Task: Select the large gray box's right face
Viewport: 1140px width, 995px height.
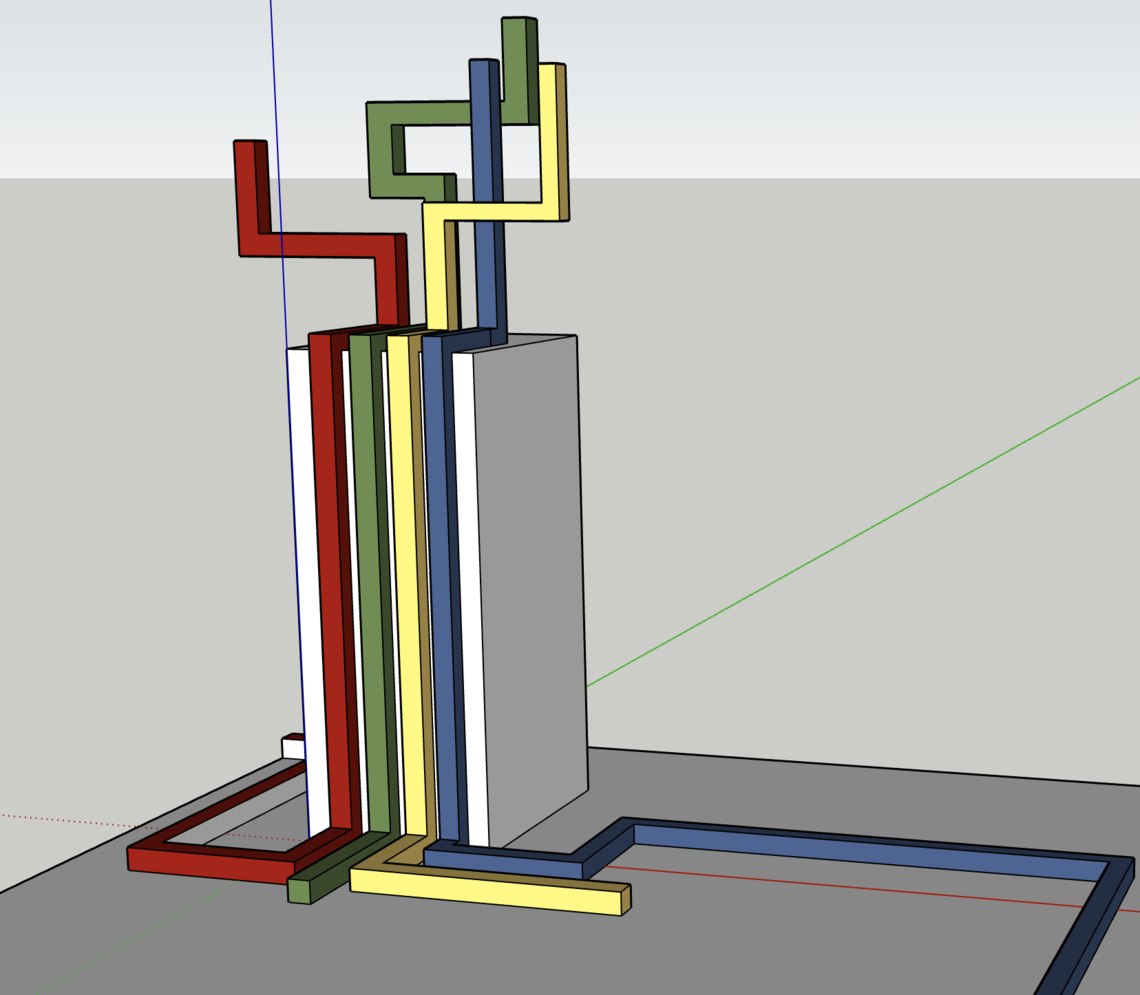Action: pyautogui.click(x=530, y=580)
